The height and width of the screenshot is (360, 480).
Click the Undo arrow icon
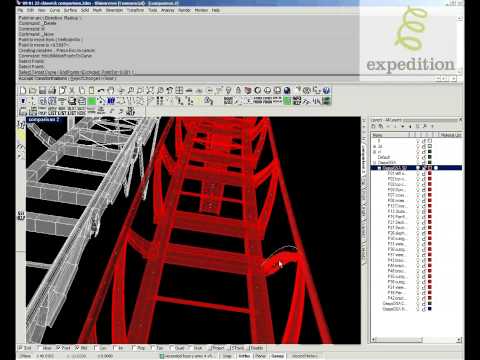point(101,90)
